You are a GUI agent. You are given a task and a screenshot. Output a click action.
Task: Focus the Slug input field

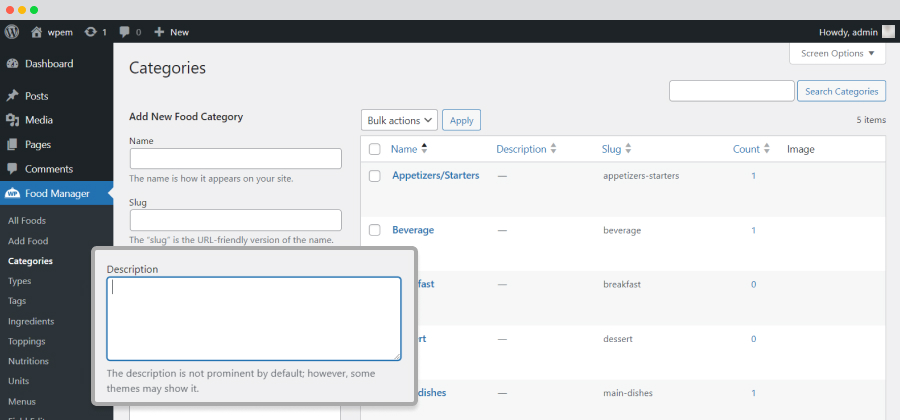(236, 220)
